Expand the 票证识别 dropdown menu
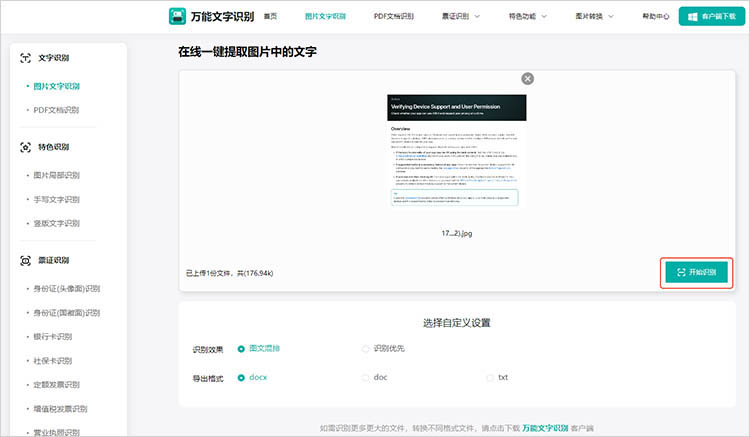Viewport: 750px width, 437px height. 461,16
